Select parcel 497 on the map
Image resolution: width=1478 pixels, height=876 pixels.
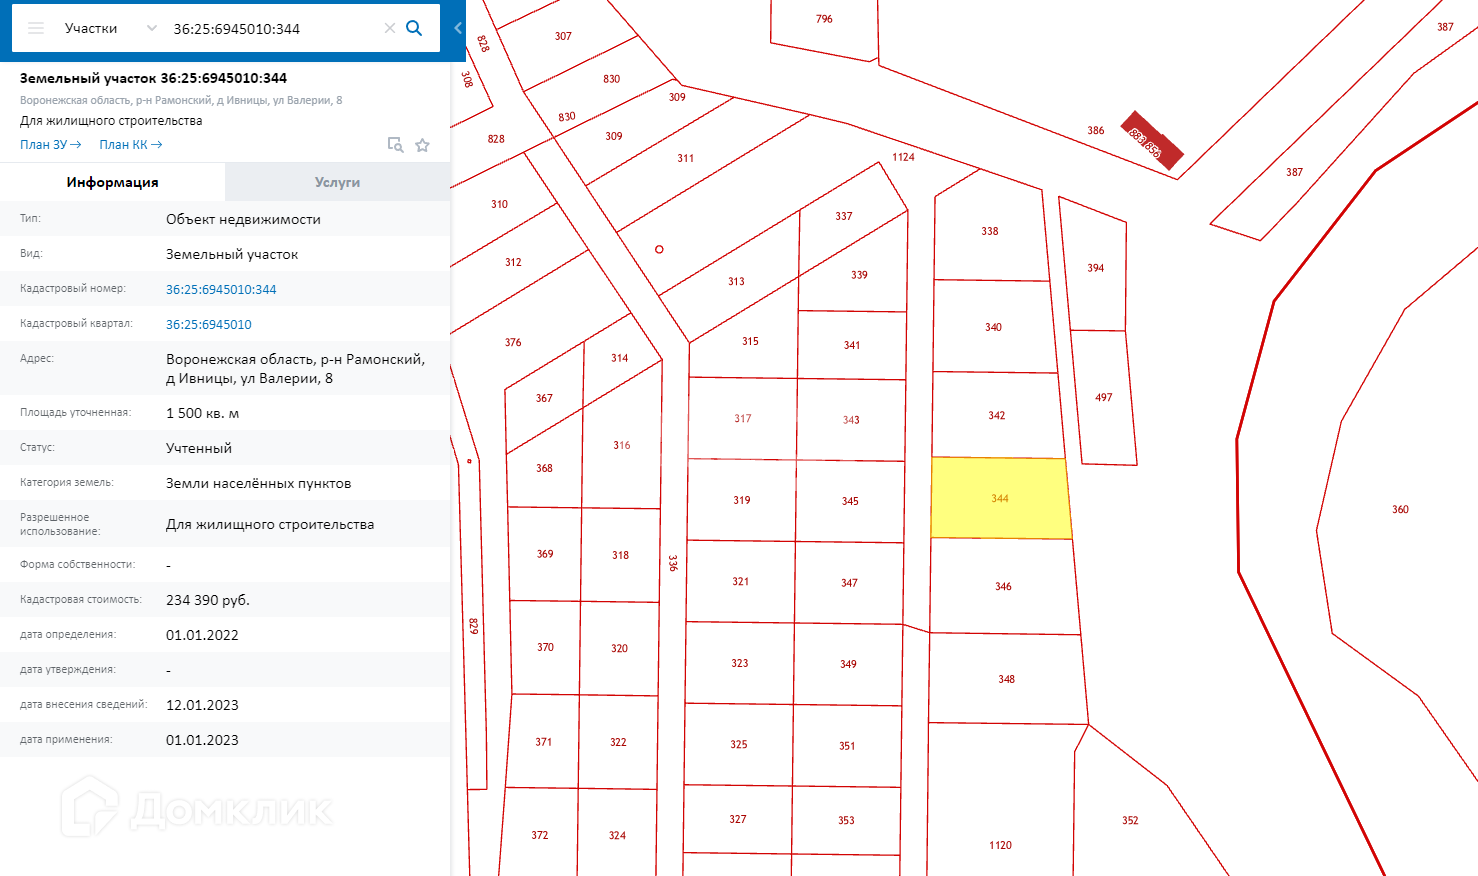pos(1104,397)
